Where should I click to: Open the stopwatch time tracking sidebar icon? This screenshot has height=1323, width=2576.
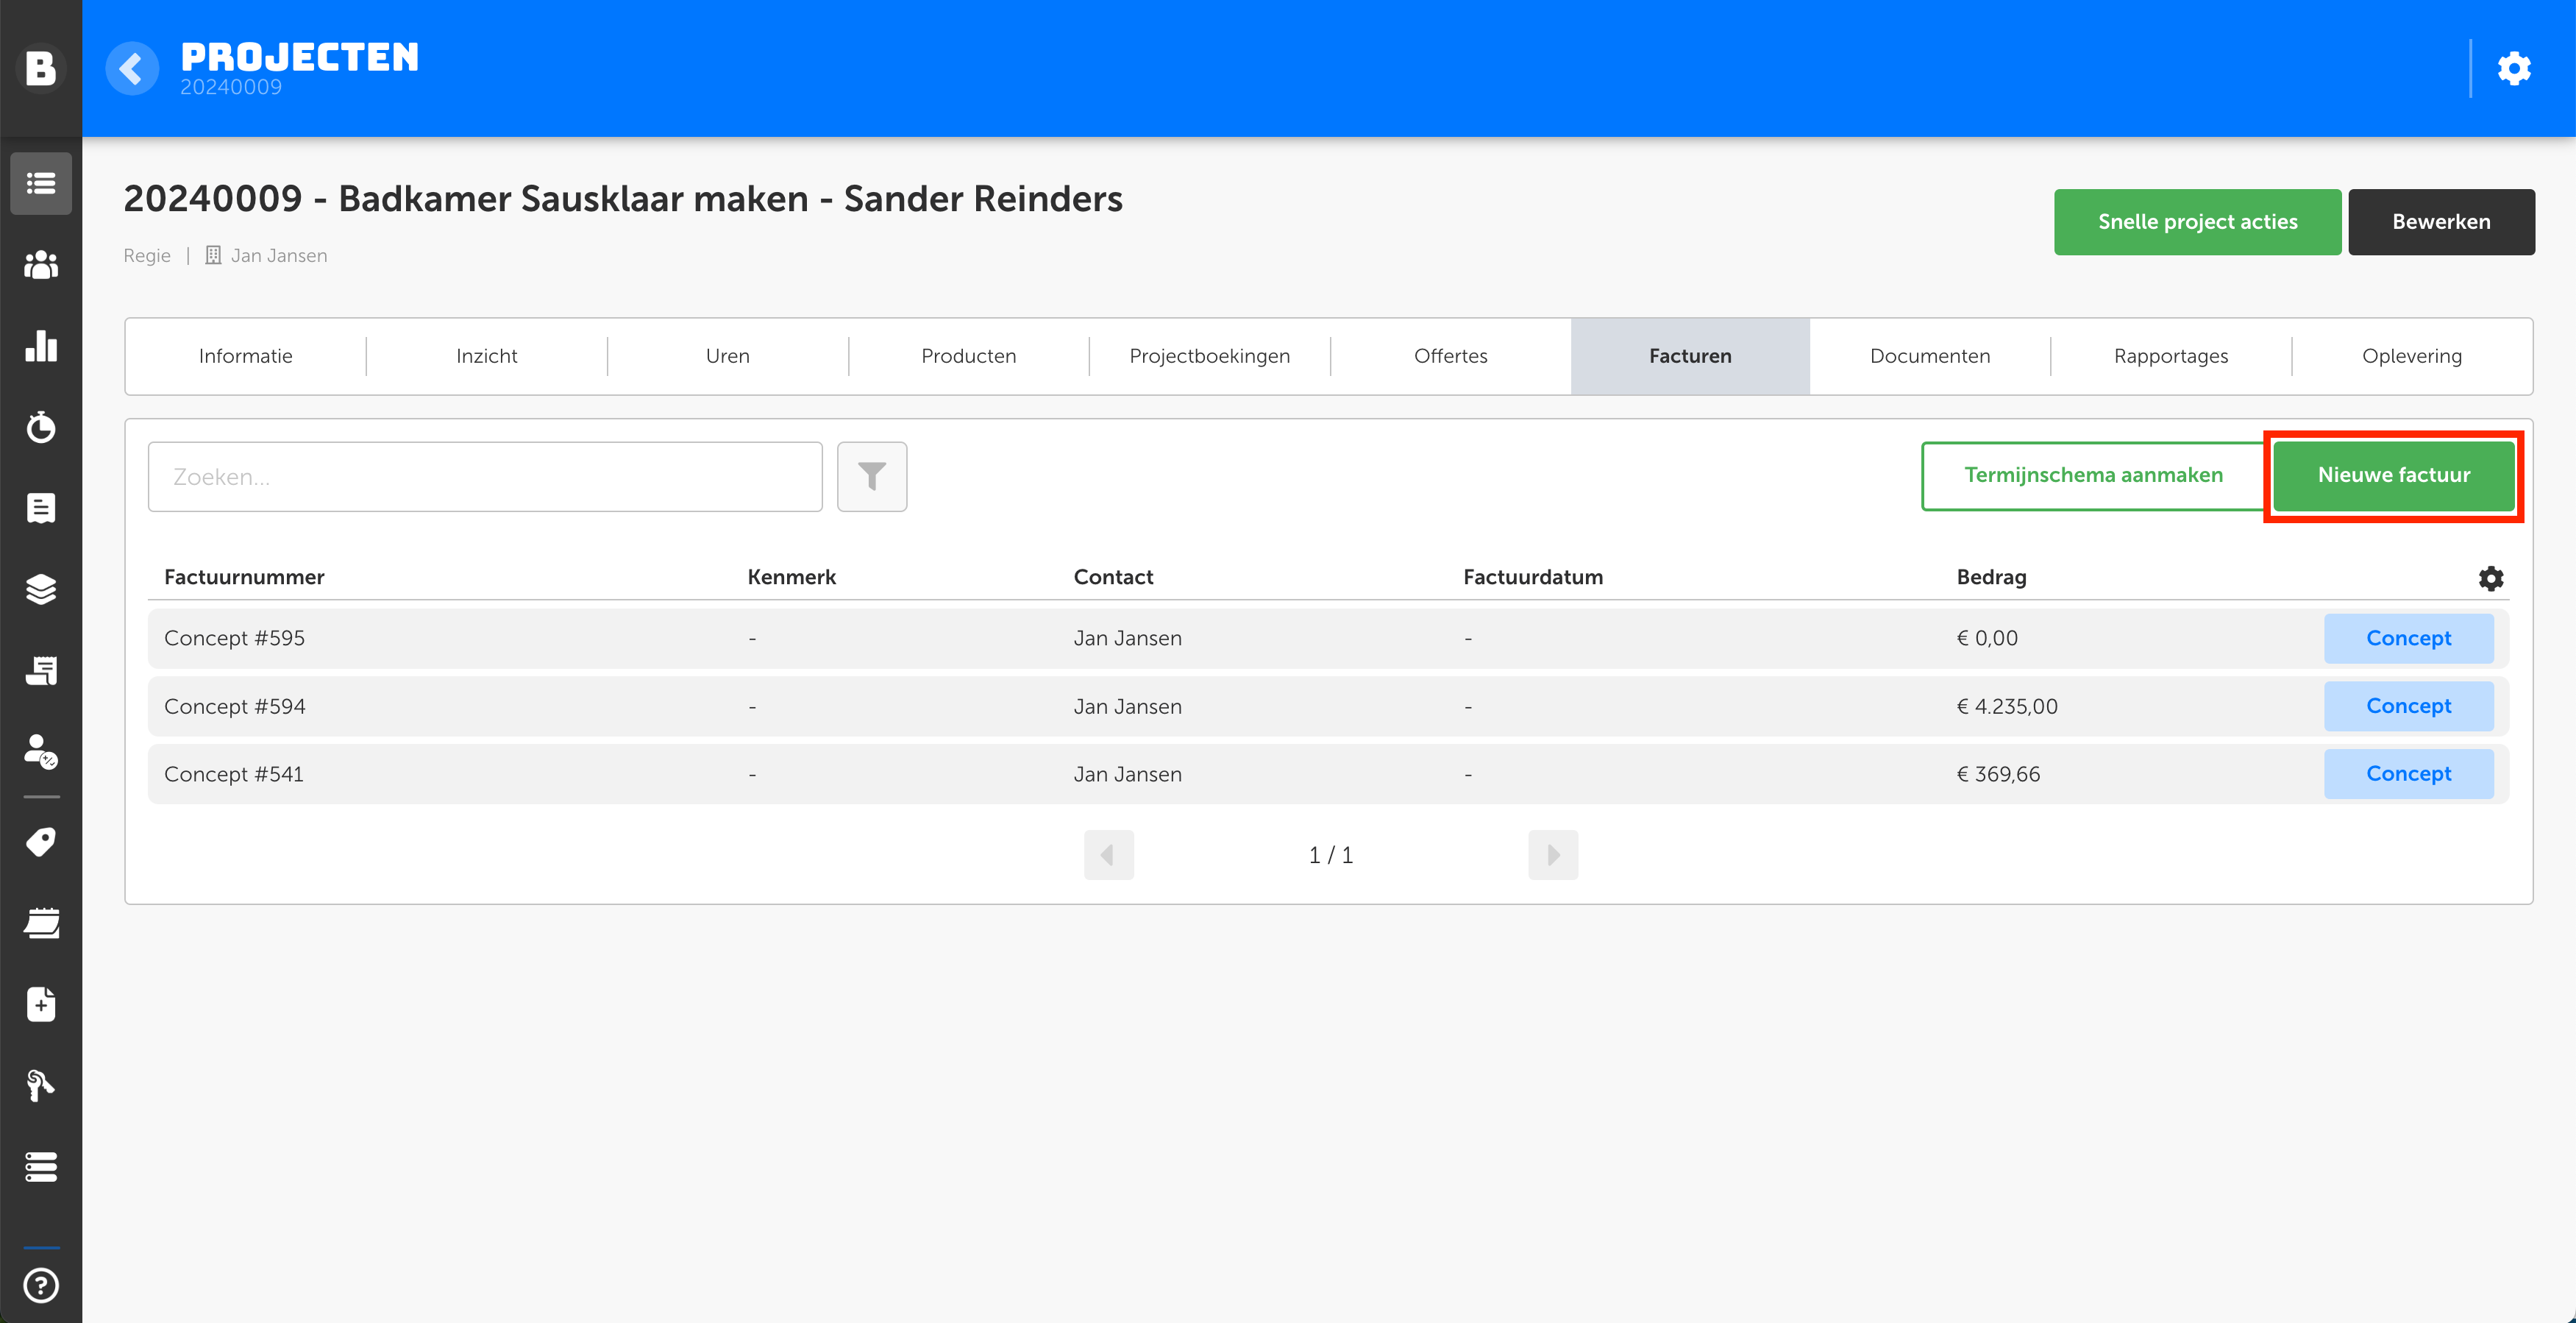(41, 427)
